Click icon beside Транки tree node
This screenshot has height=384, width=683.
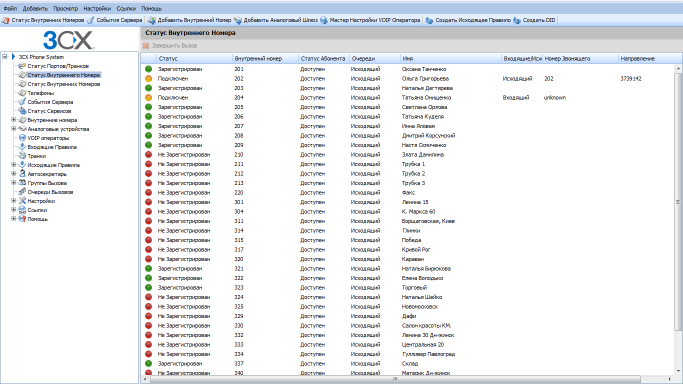[22, 156]
